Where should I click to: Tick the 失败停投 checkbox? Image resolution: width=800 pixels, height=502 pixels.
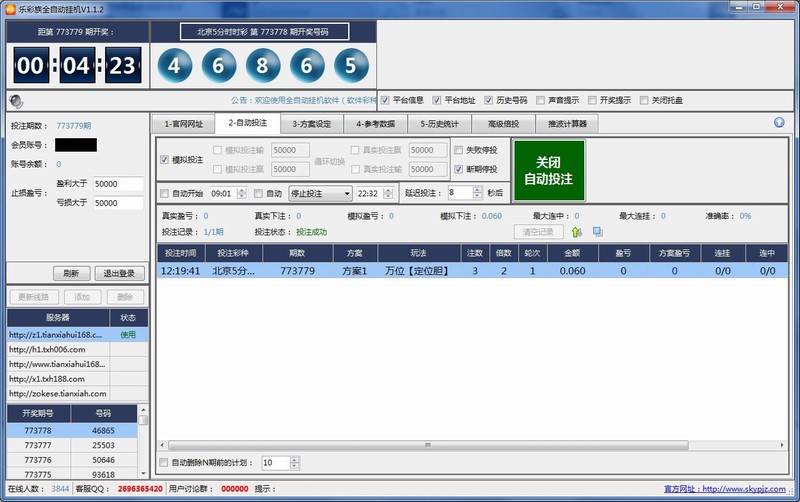459,150
